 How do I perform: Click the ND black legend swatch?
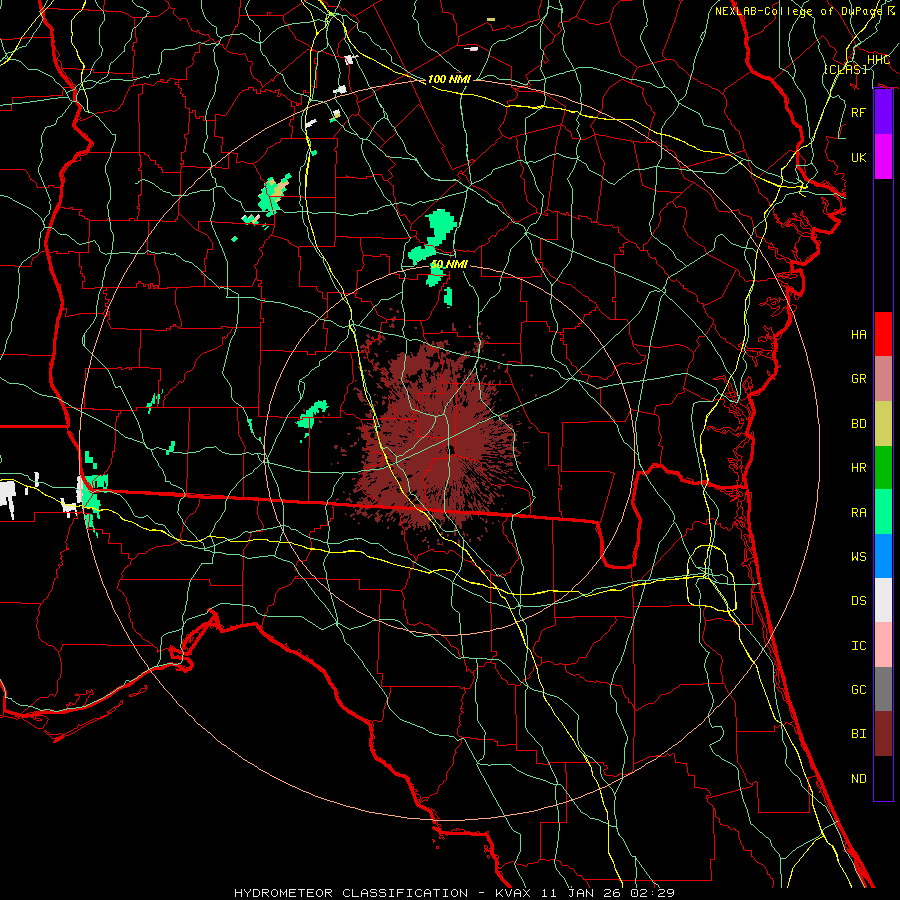(x=883, y=778)
